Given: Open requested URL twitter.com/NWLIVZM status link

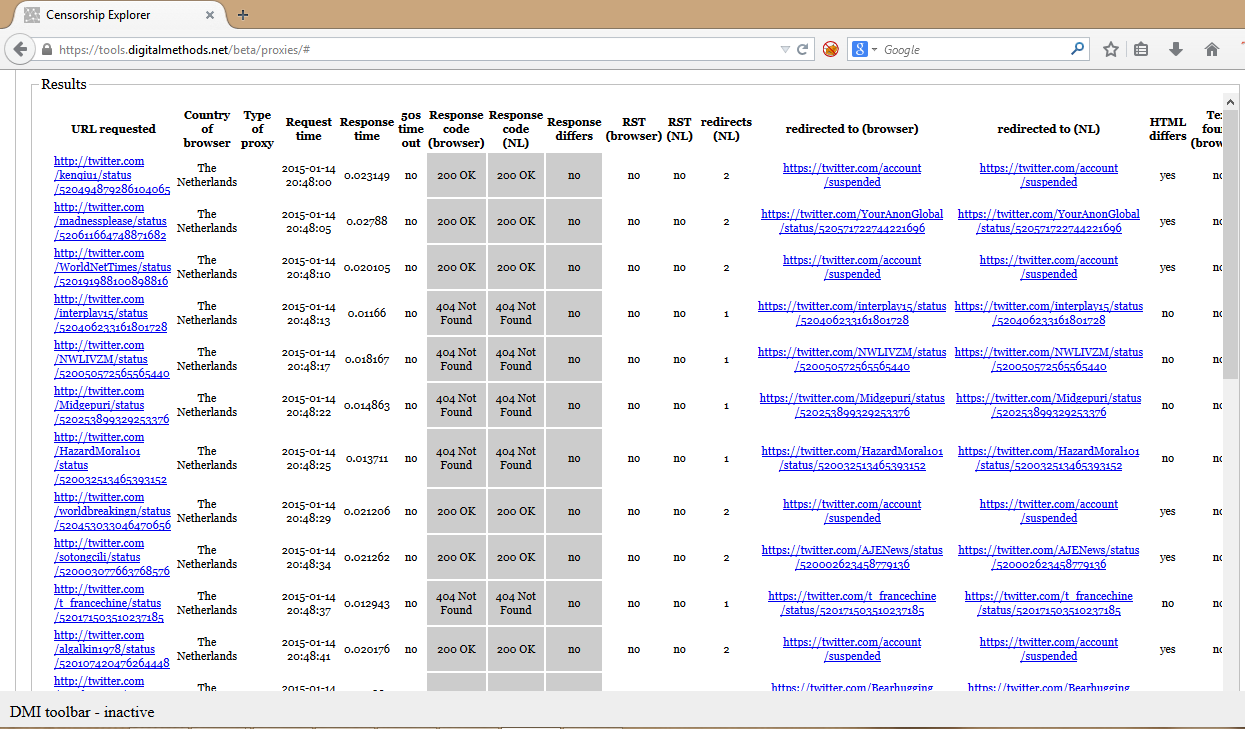Looking at the screenshot, I should point(112,359).
